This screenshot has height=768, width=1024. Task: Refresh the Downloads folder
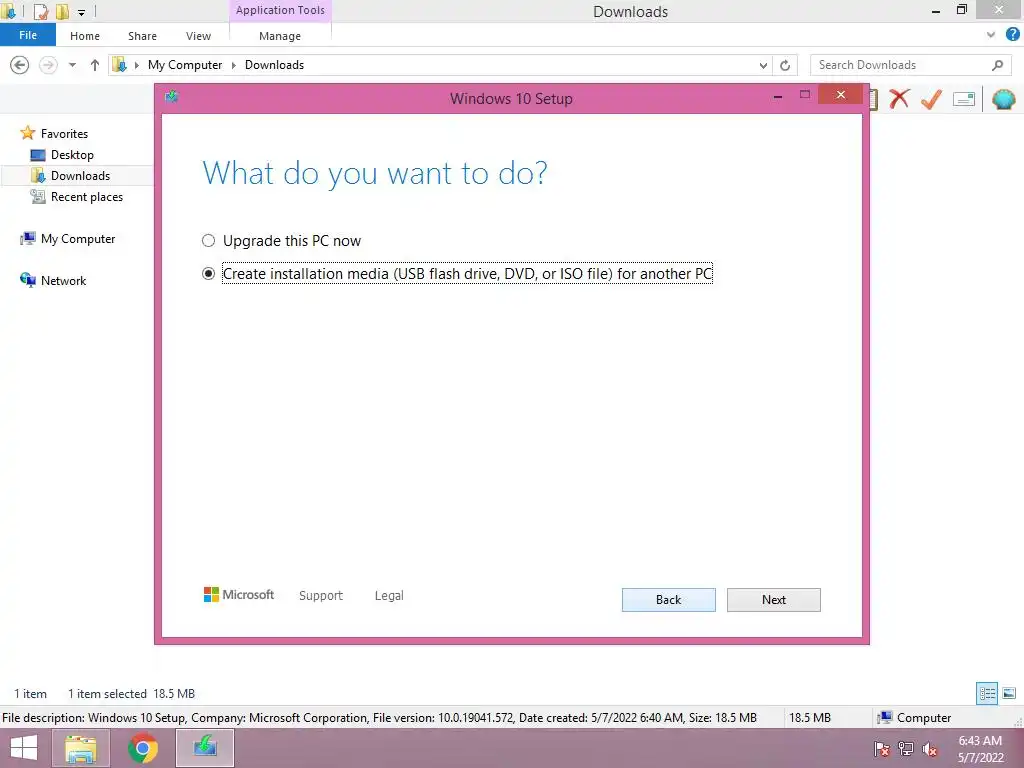pos(785,65)
